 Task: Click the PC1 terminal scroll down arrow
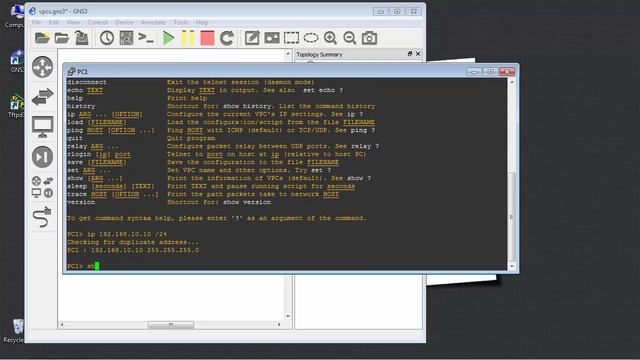512,266
